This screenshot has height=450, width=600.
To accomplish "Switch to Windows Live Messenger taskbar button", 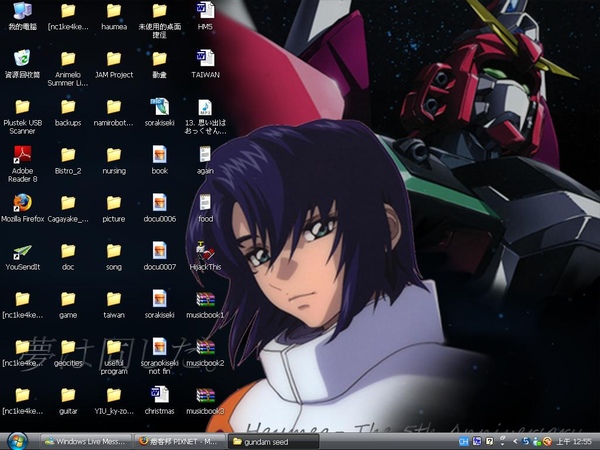I will click(x=86, y=442).
